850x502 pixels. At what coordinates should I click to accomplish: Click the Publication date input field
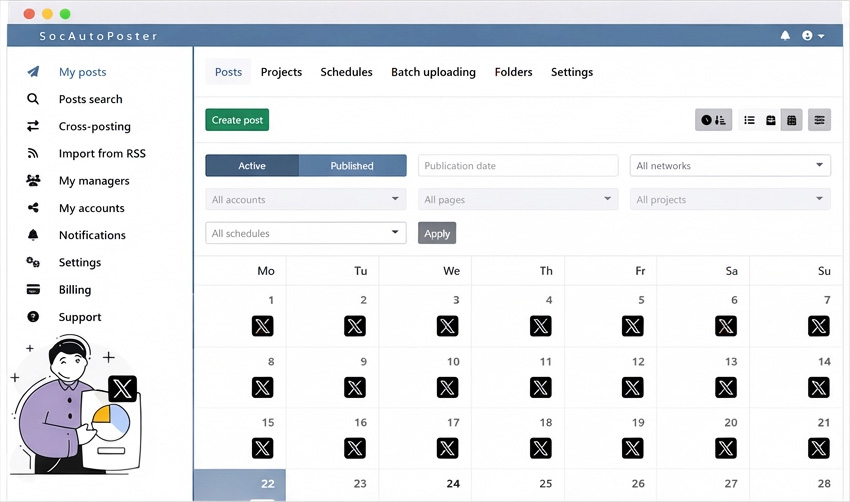pos(517,166)
